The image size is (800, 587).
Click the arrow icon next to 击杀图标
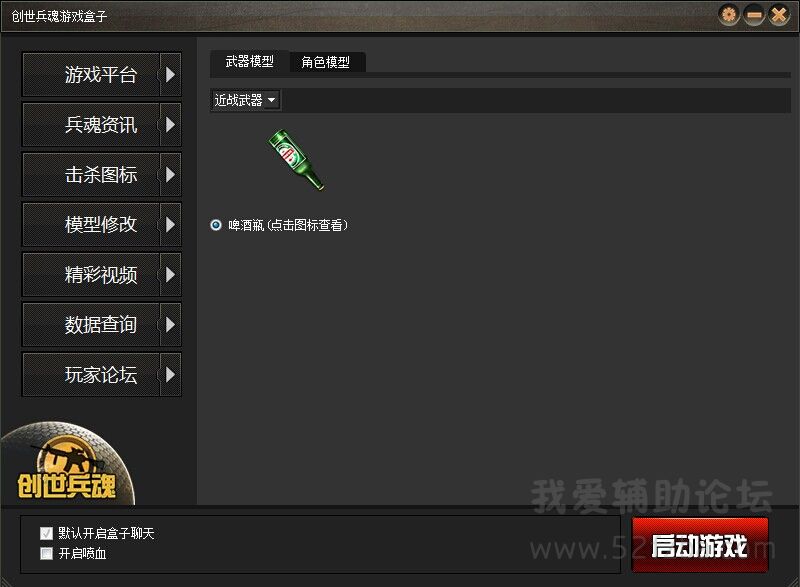pos(170,175)
